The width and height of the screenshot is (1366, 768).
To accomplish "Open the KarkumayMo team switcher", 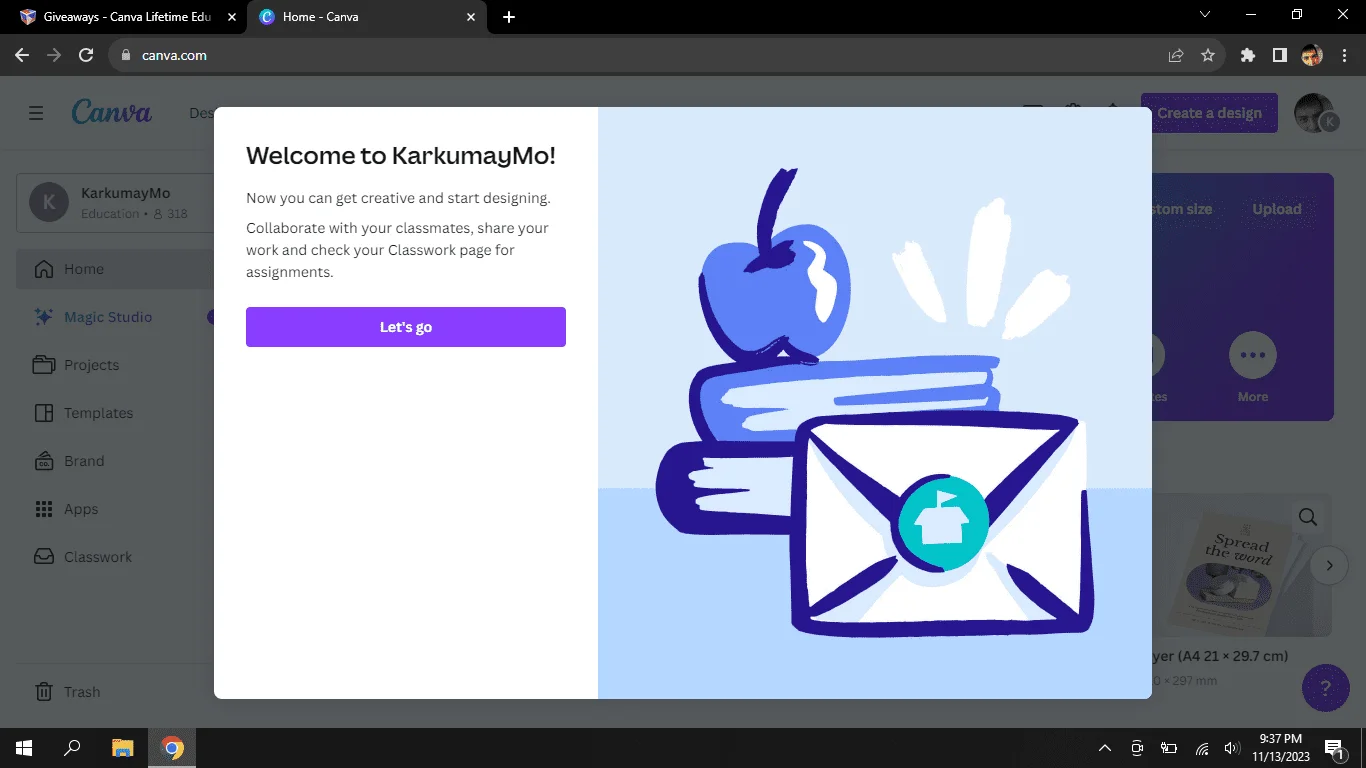I will (x=115, y=203).
